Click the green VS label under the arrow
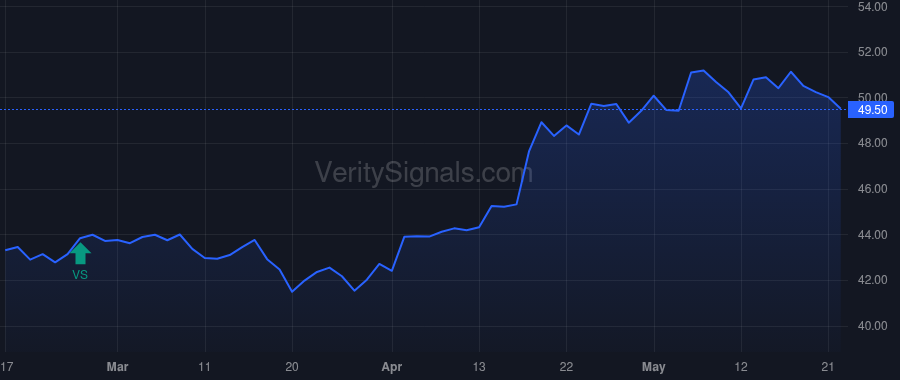Viewport: 900px width, 380px height. 80,275
